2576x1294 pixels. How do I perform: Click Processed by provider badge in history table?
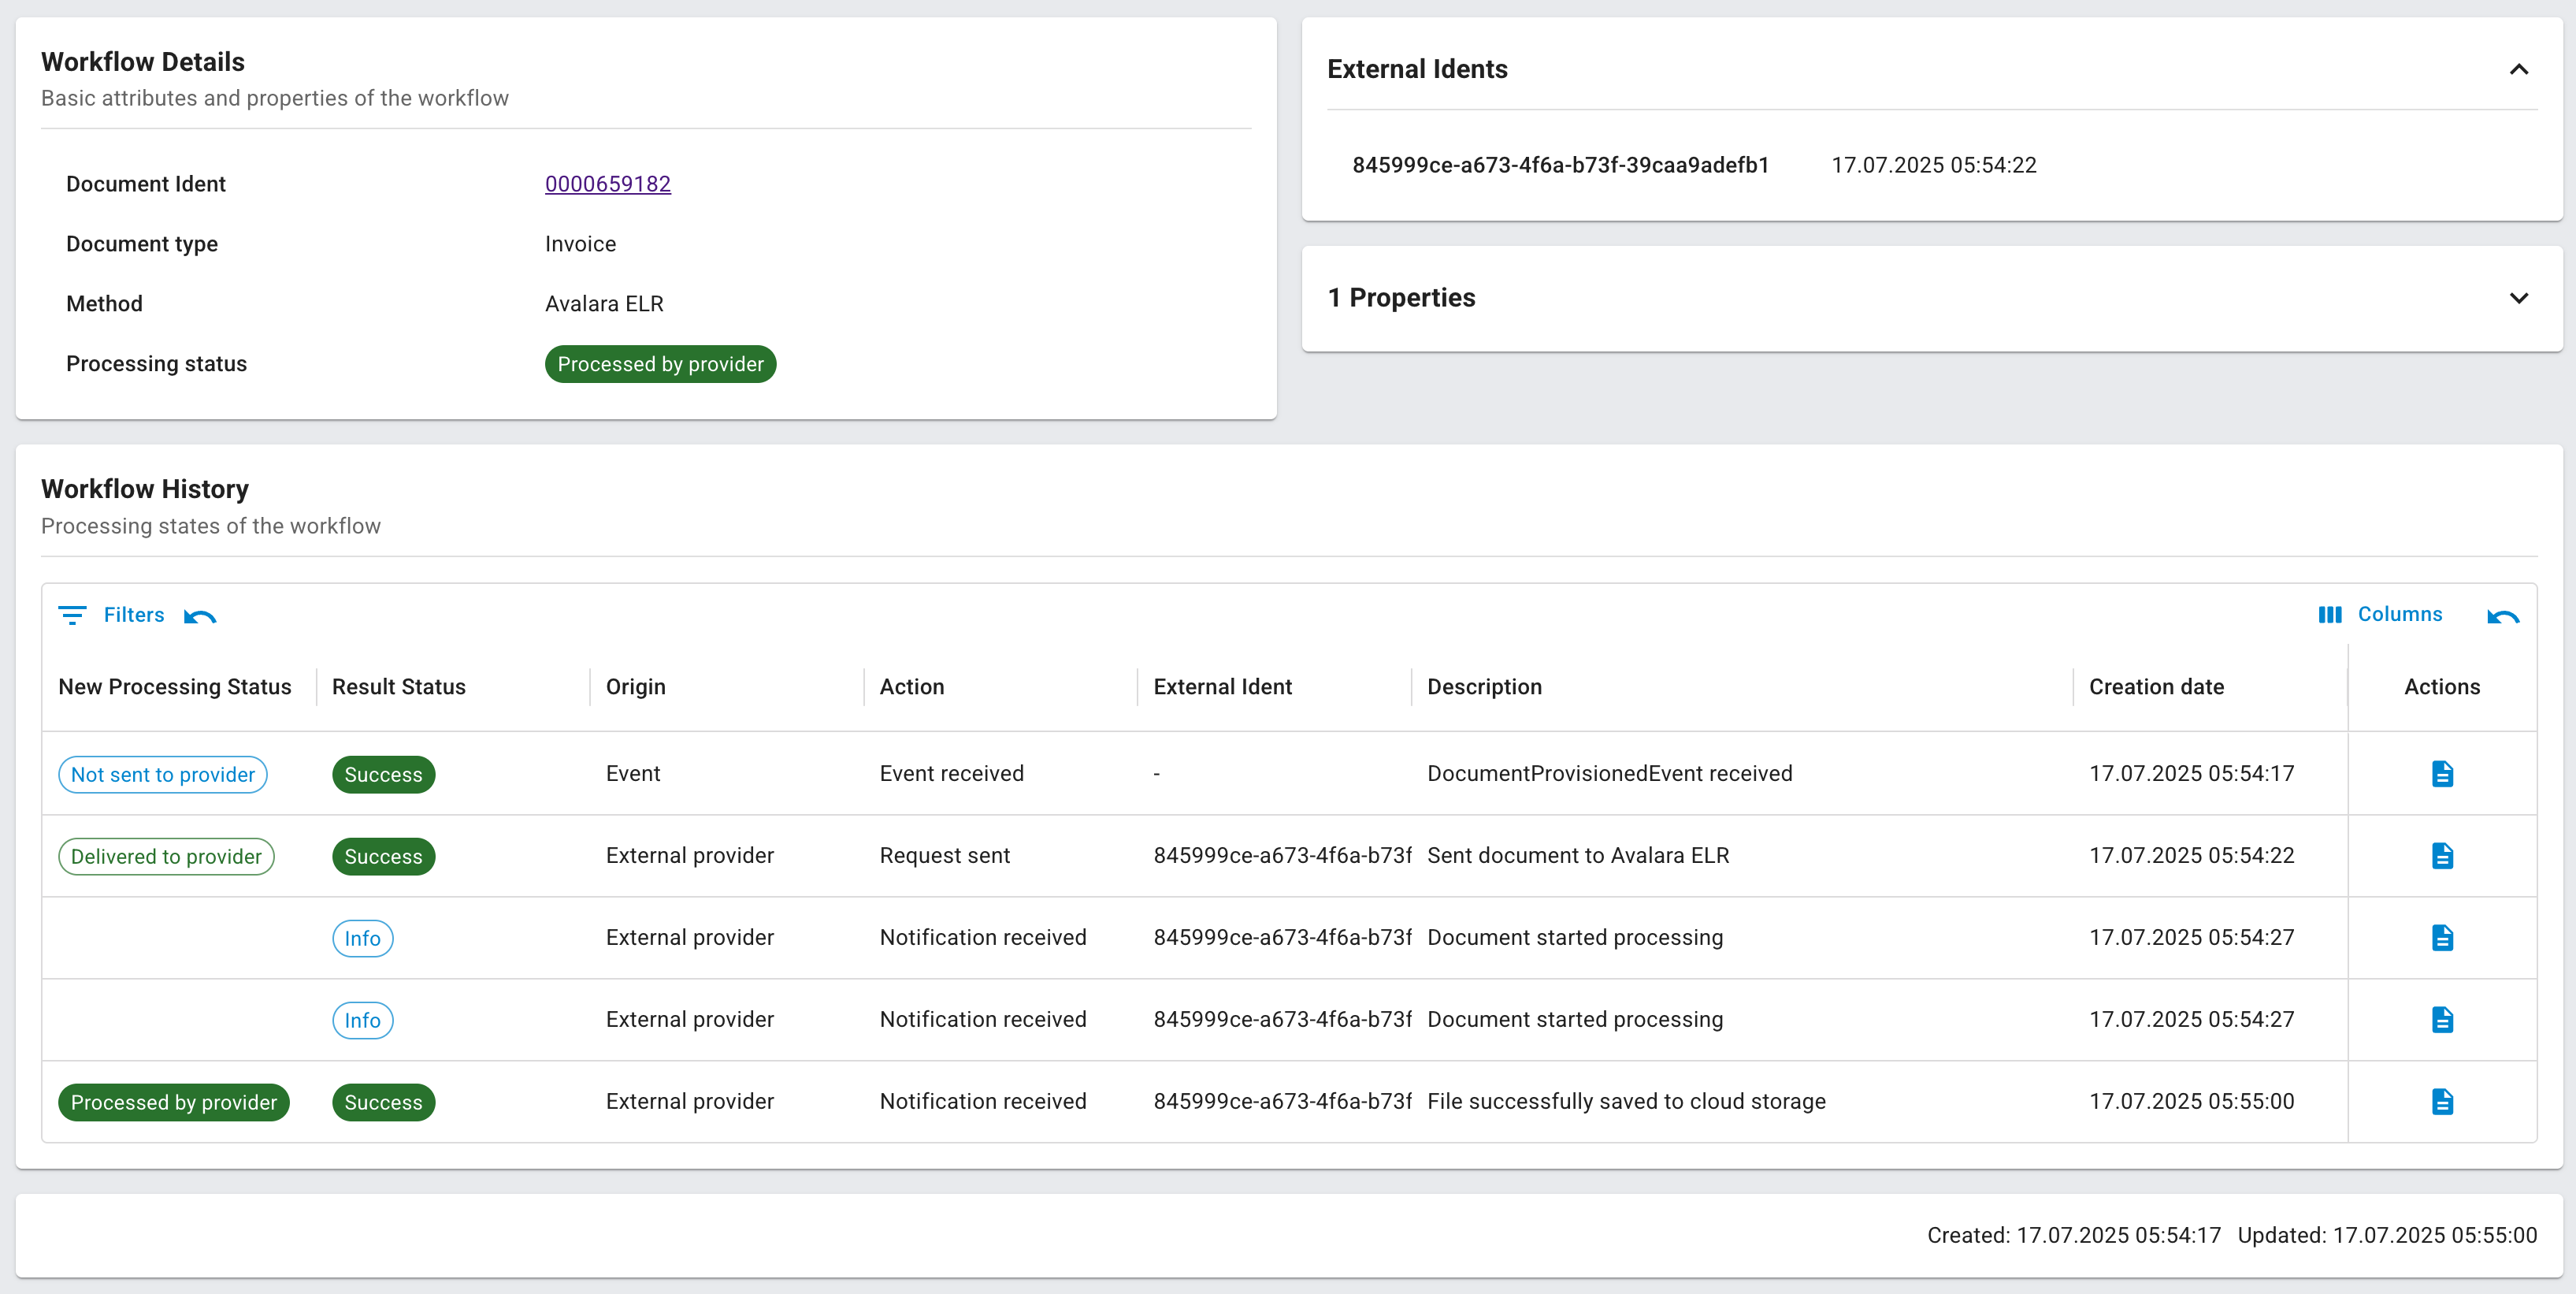point(174,1103)
